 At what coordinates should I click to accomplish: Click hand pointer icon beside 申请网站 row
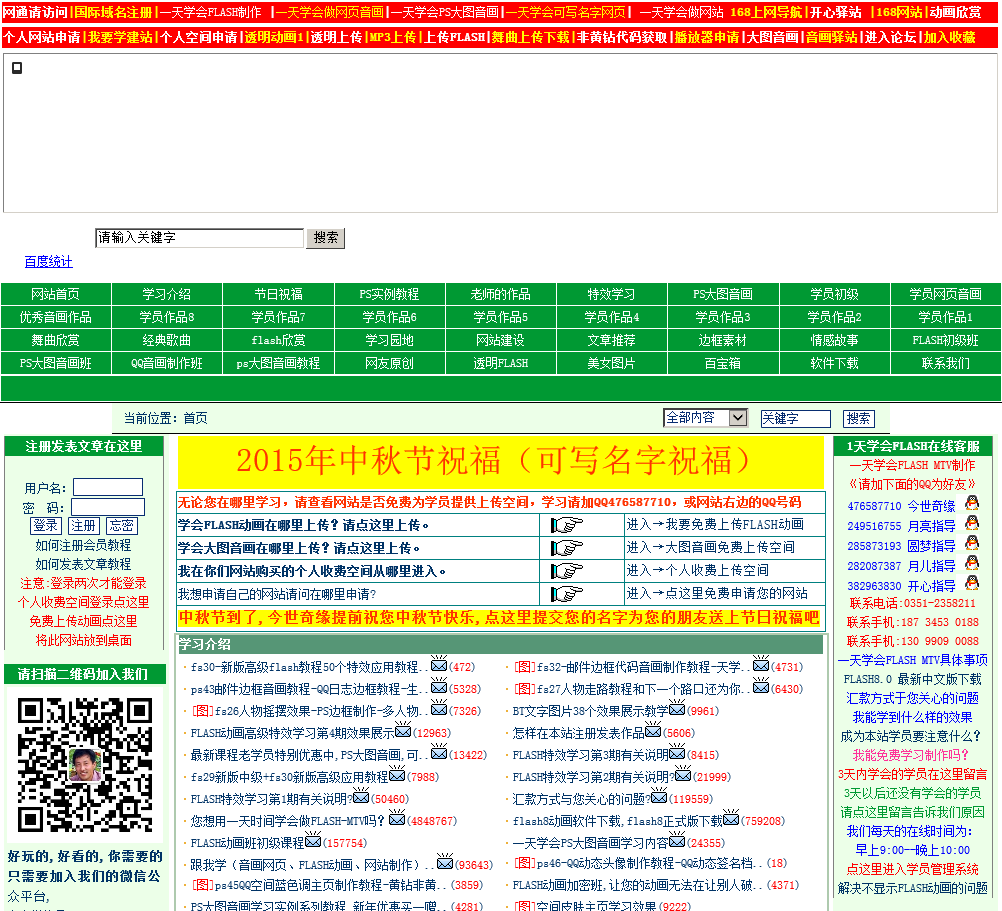tap(567, 594)
